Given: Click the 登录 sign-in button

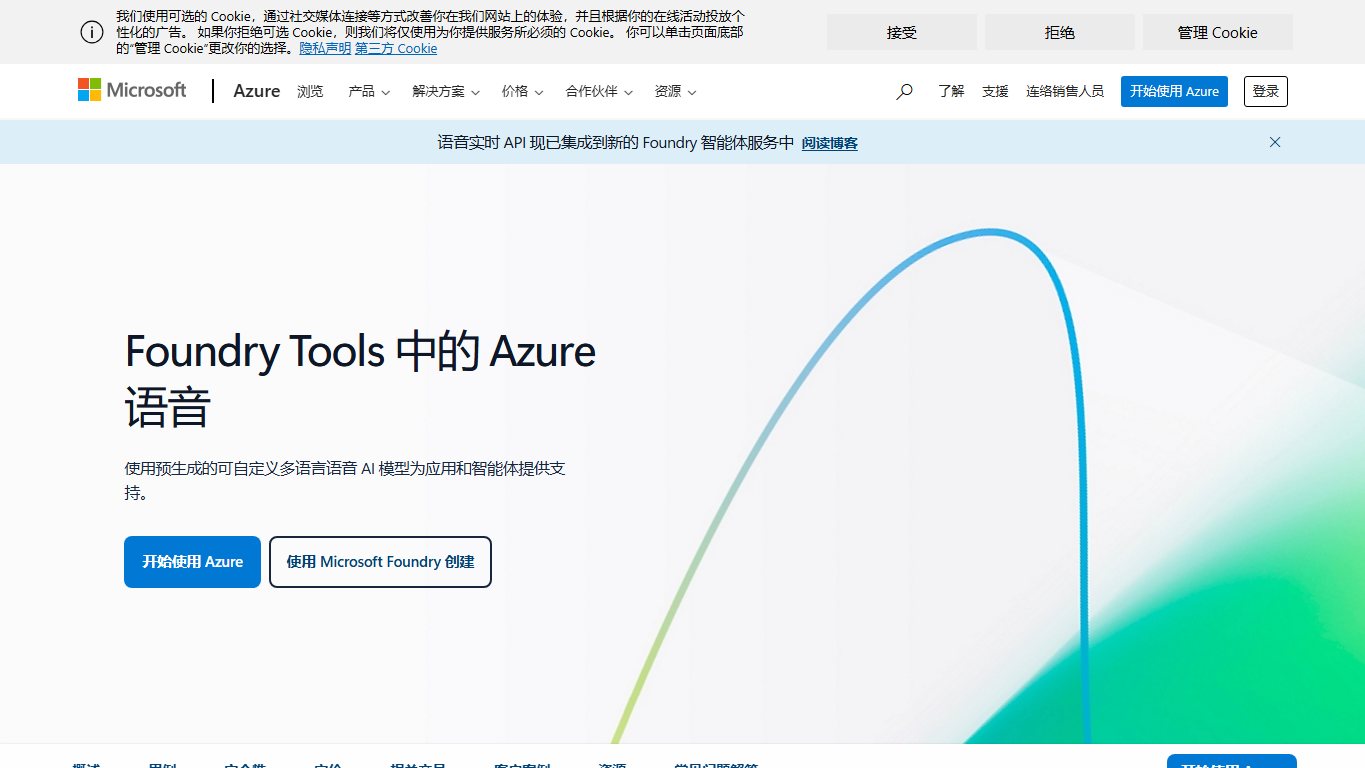Looking at the screenshot, I should click(x=1266, y=91).
